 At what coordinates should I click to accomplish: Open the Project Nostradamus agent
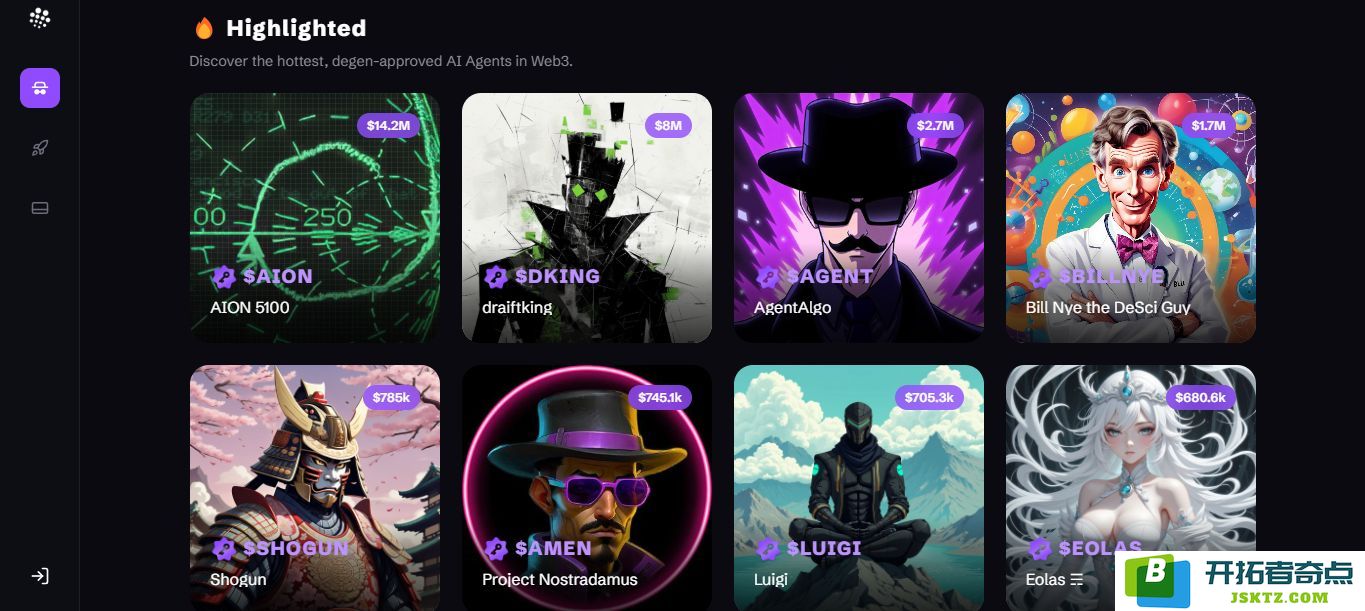[x=587, y=488]
